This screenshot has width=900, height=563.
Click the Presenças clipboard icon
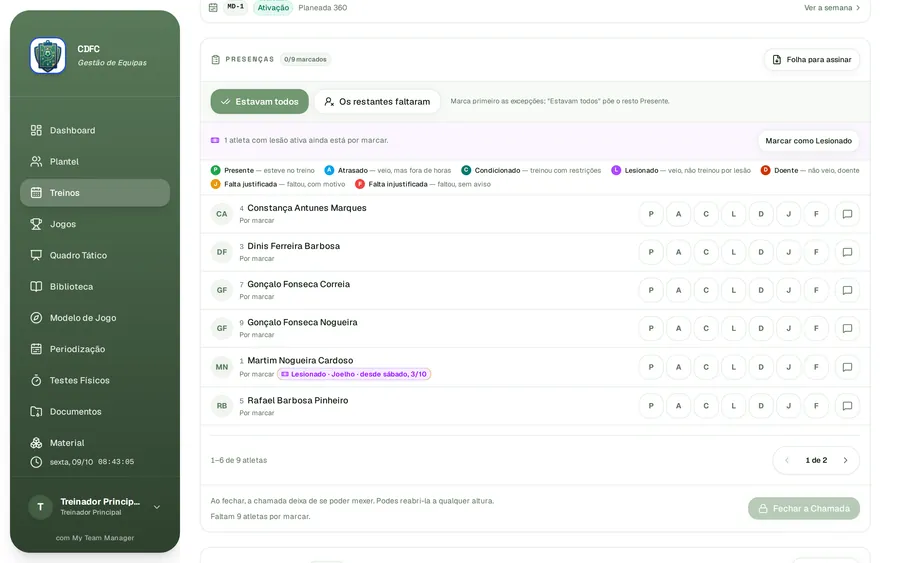coord(216,60)
